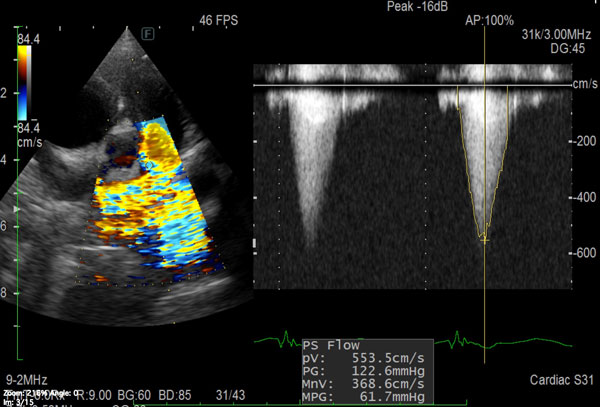Click the -600 velocity scale label
The width and height of the screenshot is (600, 407).
click(573, 252)
